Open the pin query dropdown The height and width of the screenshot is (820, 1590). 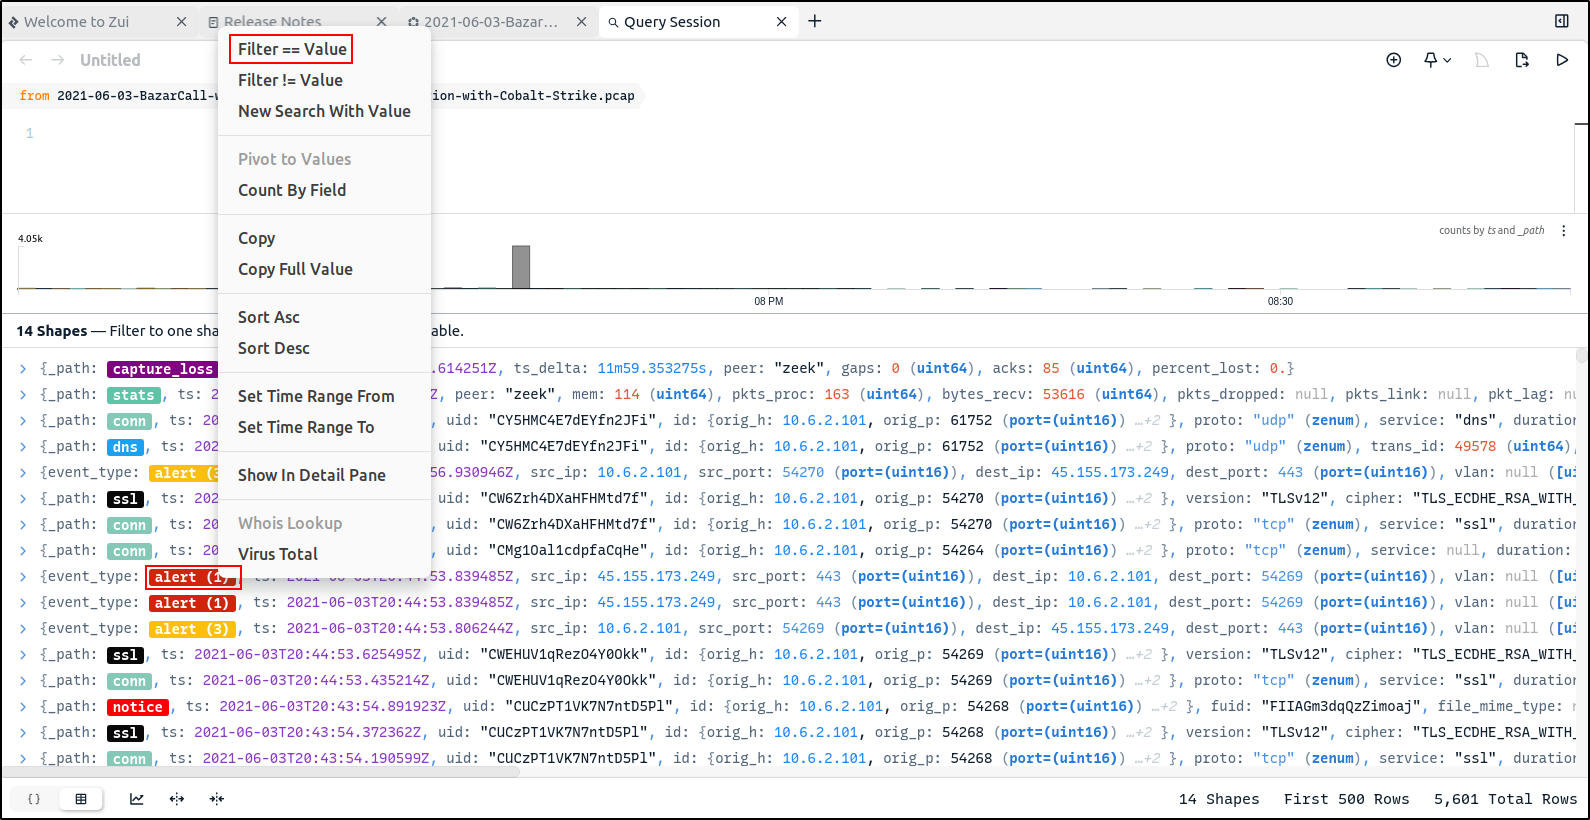(x=1437, y=60)
